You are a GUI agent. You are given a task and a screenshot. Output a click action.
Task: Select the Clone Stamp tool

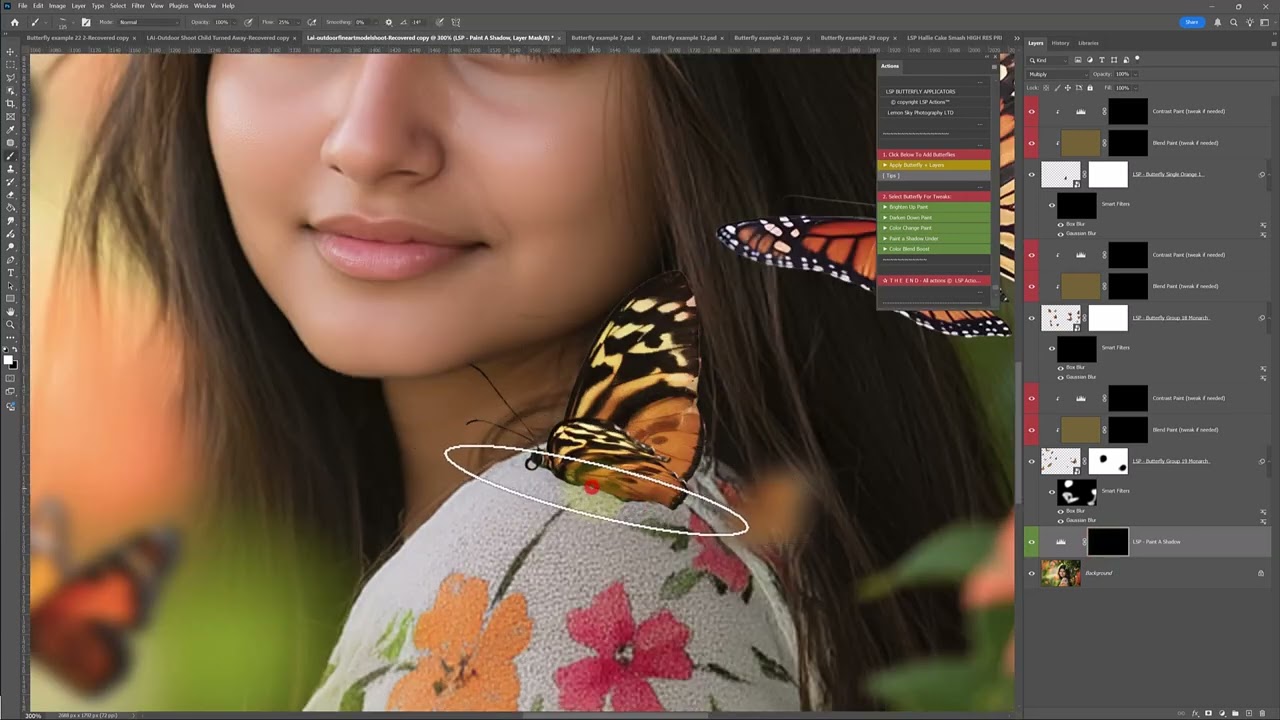pos(11,169)
